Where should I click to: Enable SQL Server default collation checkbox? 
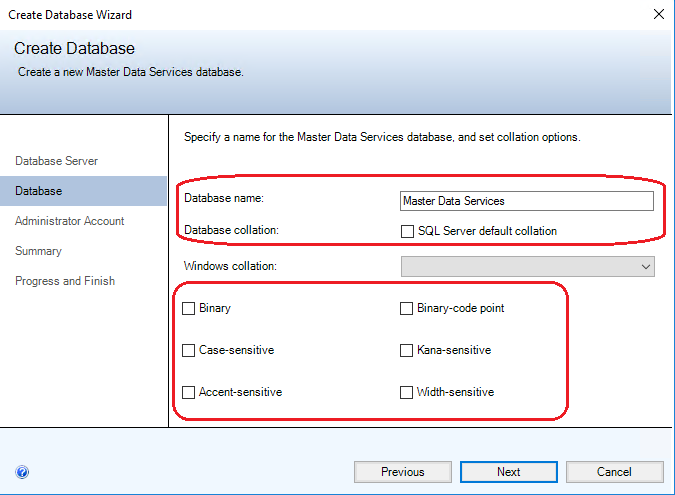coord(407,231)
